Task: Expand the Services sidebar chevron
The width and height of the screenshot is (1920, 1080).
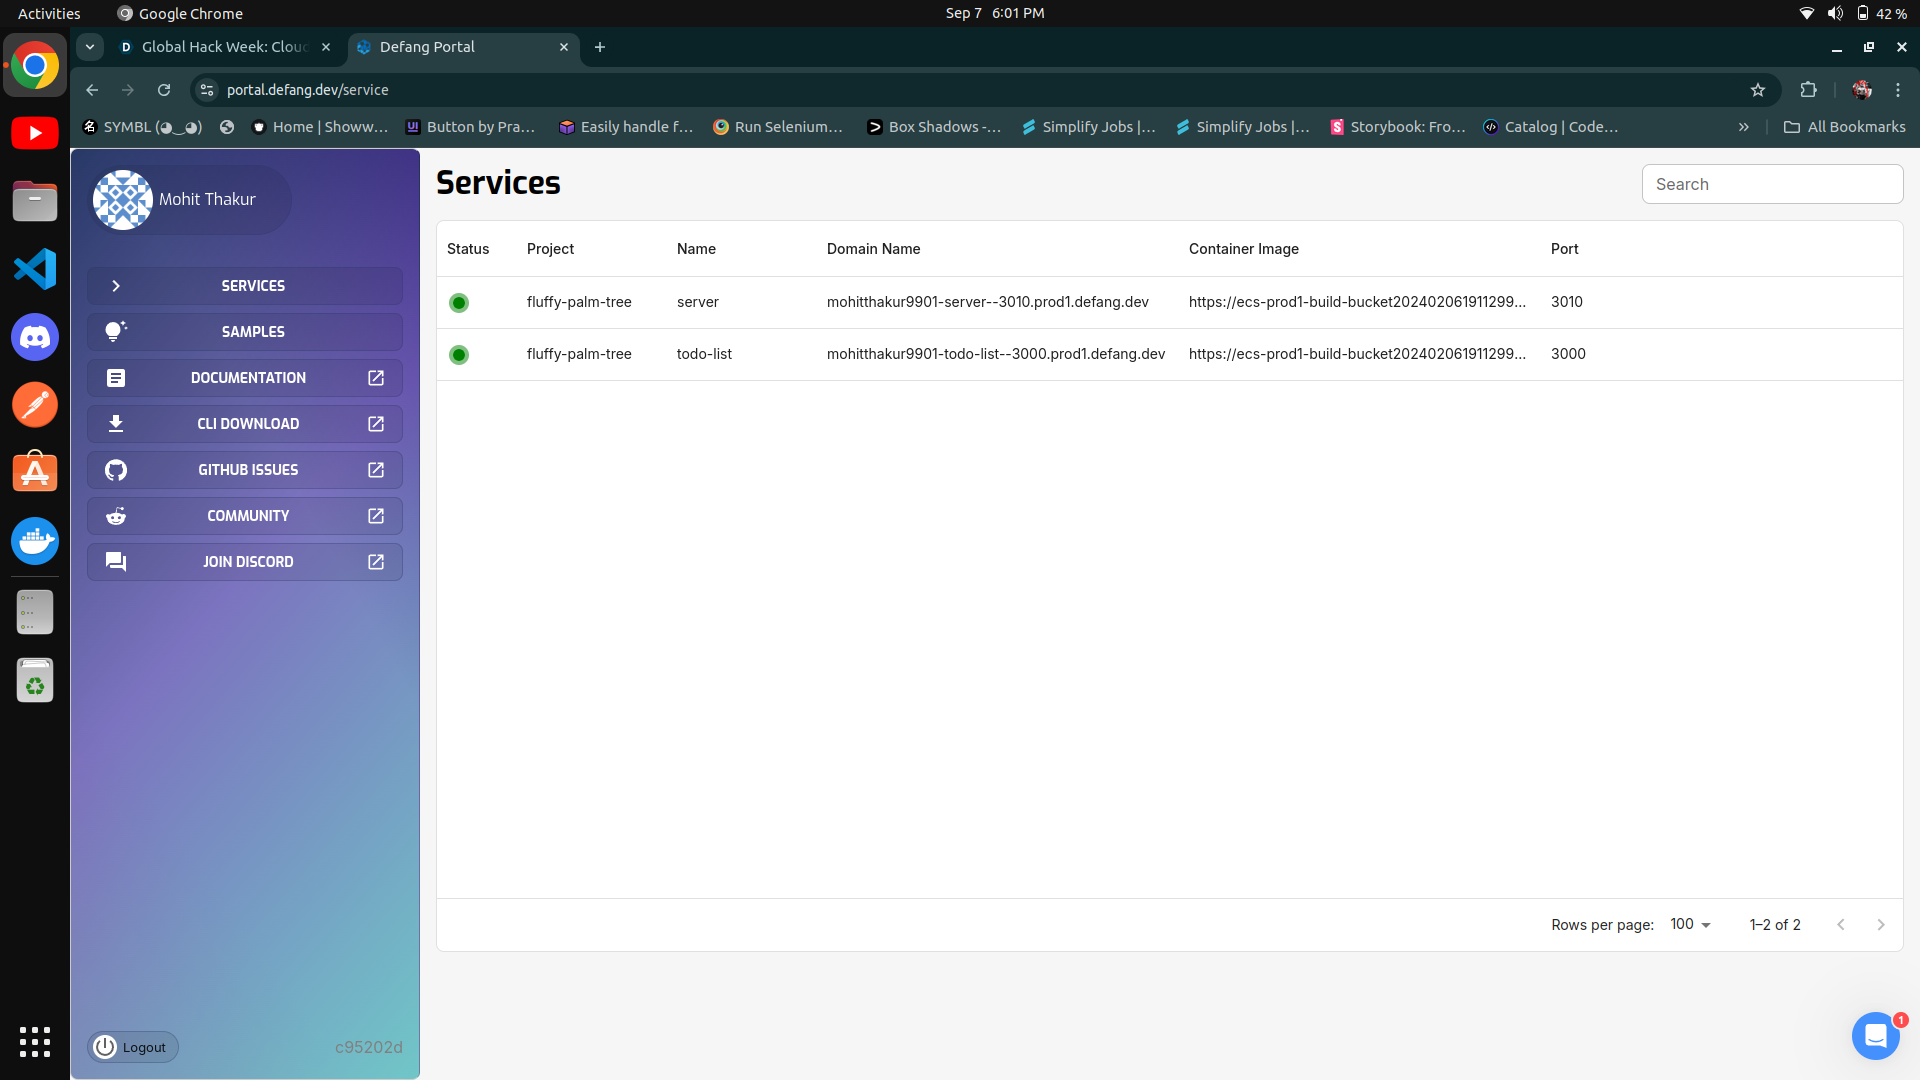Action: pos(116,286)
